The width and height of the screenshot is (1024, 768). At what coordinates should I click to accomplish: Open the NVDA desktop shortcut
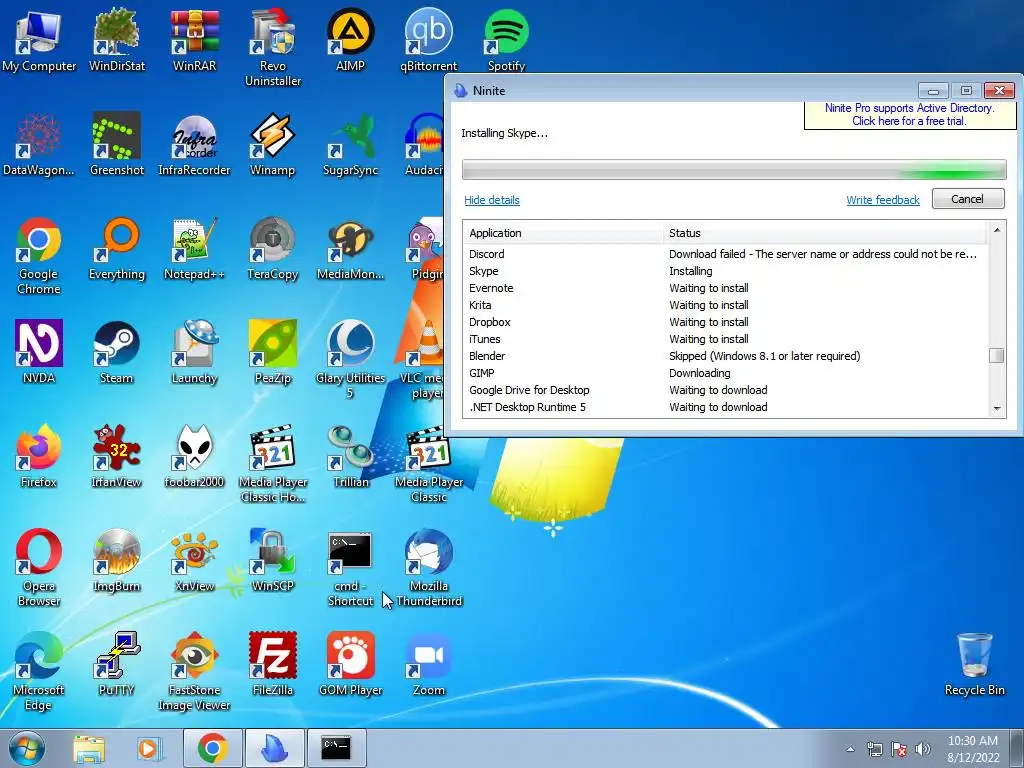[x=39, y=351]
